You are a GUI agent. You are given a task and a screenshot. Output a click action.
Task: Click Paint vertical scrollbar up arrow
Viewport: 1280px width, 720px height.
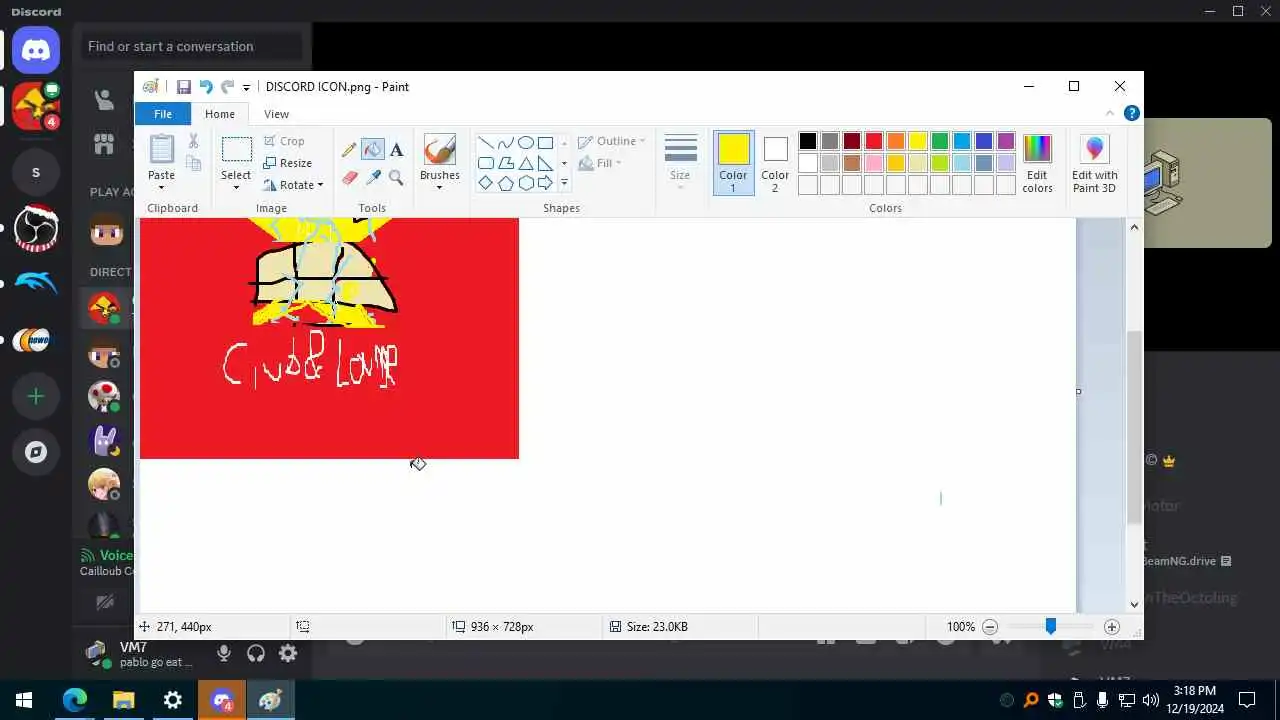tap(1134, 227)
